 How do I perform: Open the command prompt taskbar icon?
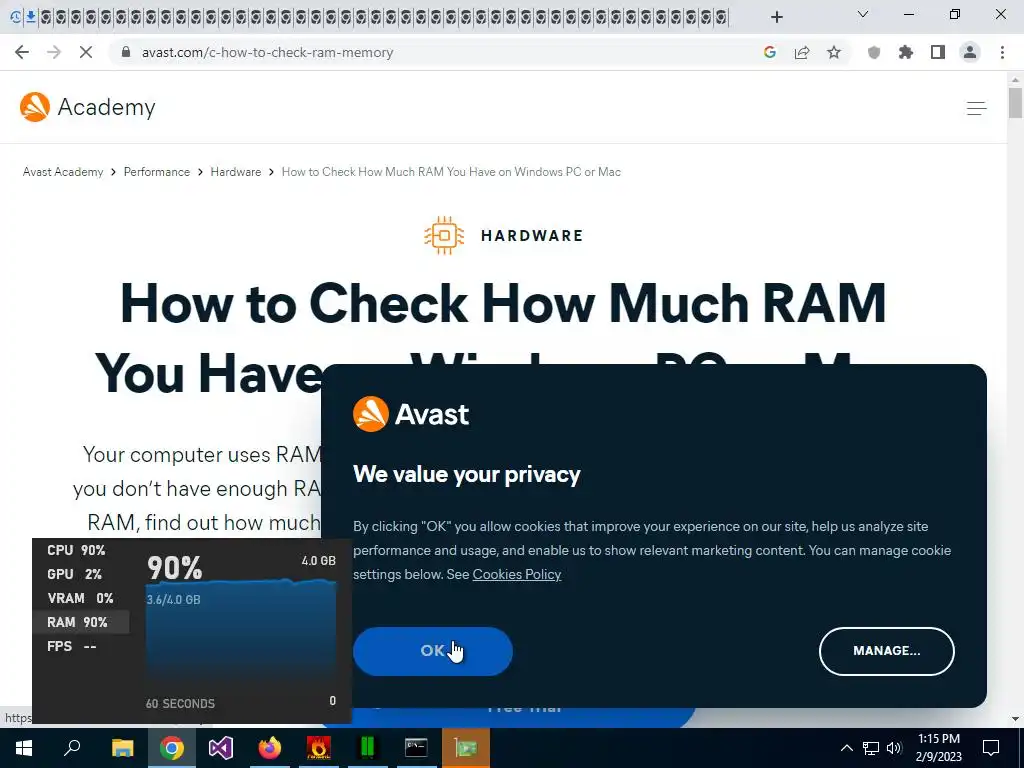(x=416, y=748)
